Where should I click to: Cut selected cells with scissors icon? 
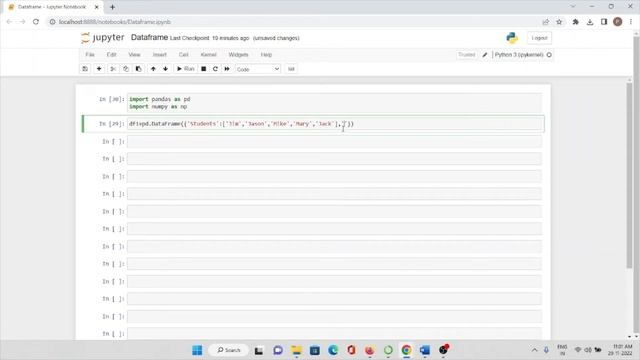pos(113,69)
